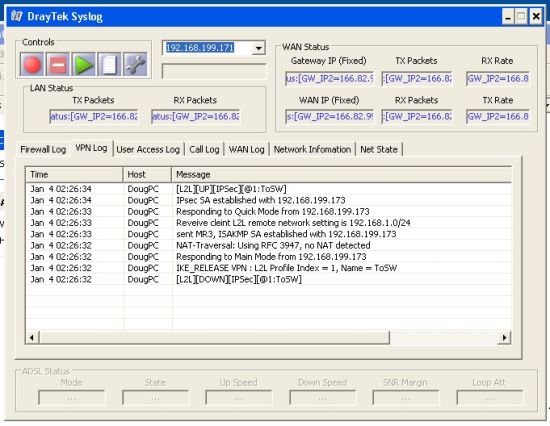The width and height of the screenshot is (550, 426).
Task: Click the WAN IP (Fixed) value field
Action: pyautogui.click(x=329, y=117)
